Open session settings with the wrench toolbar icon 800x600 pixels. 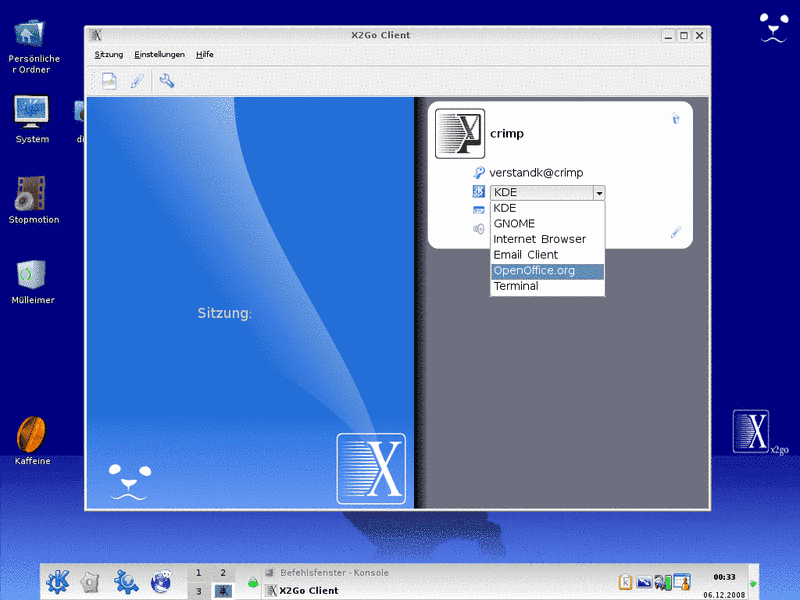[167, 80]
